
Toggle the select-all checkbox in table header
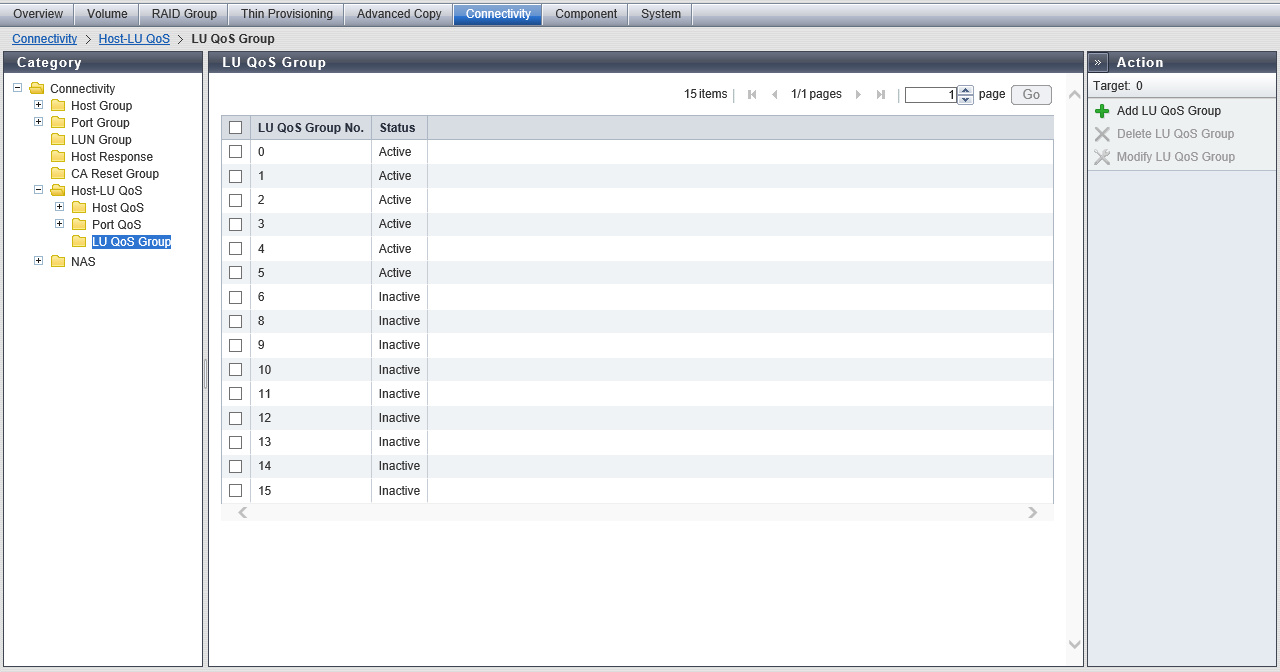(236, 128)
